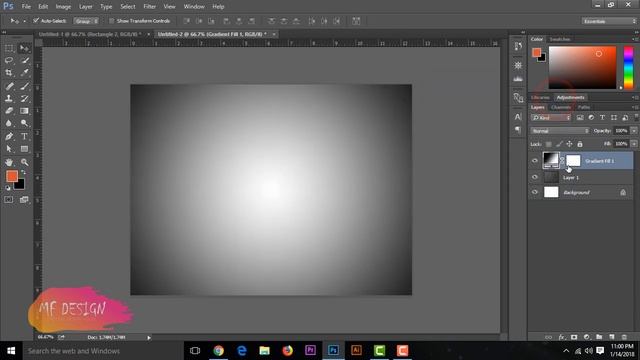
Task: Select the Hand tool
Action: coord(9,162)
